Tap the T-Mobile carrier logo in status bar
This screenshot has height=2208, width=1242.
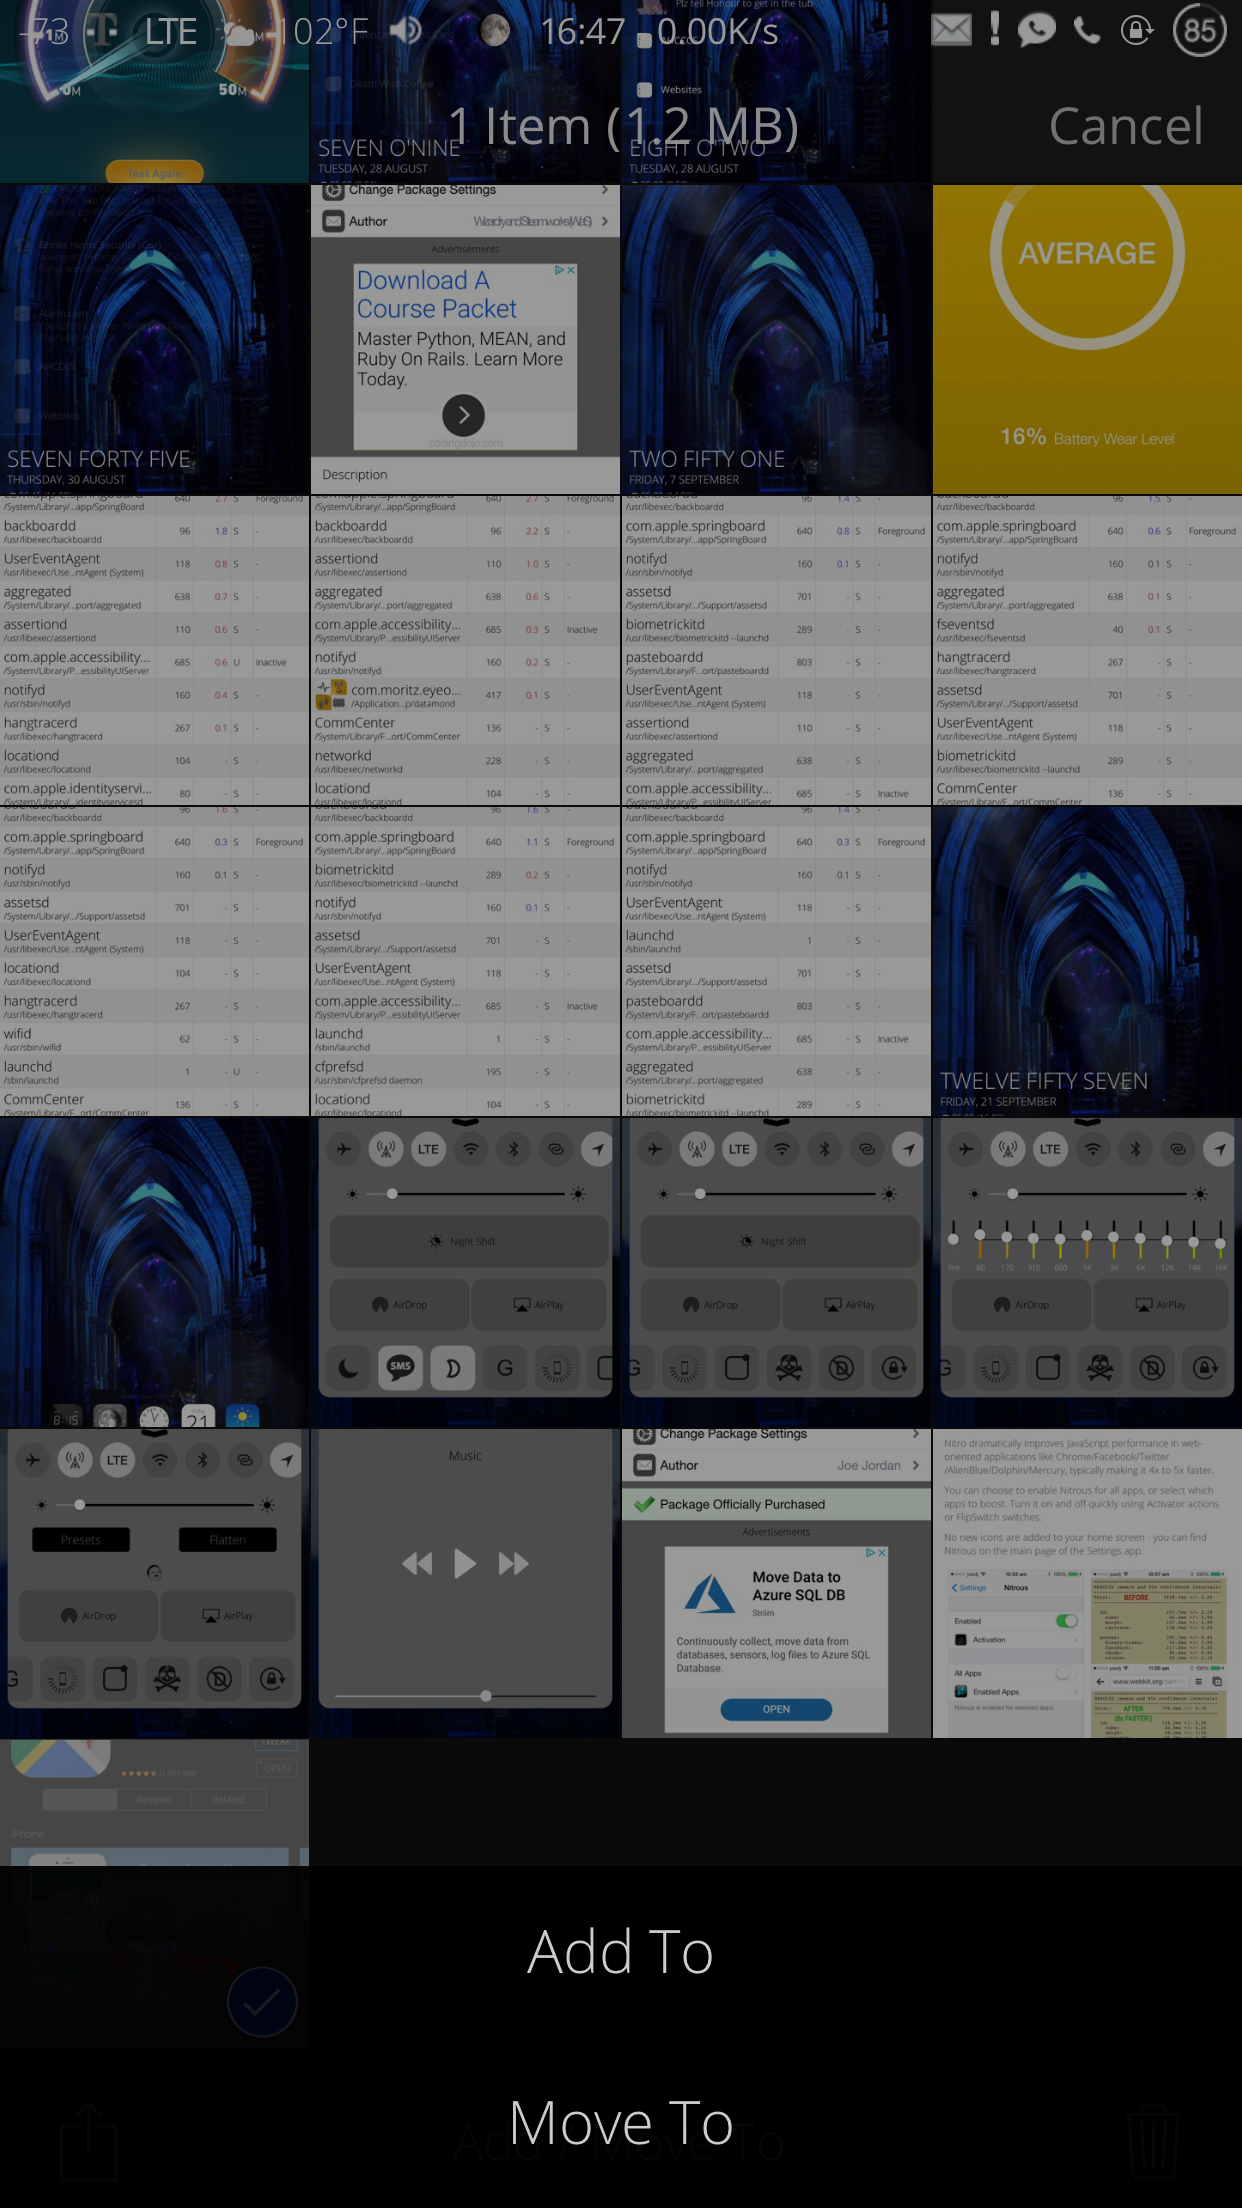click(101, 31)
